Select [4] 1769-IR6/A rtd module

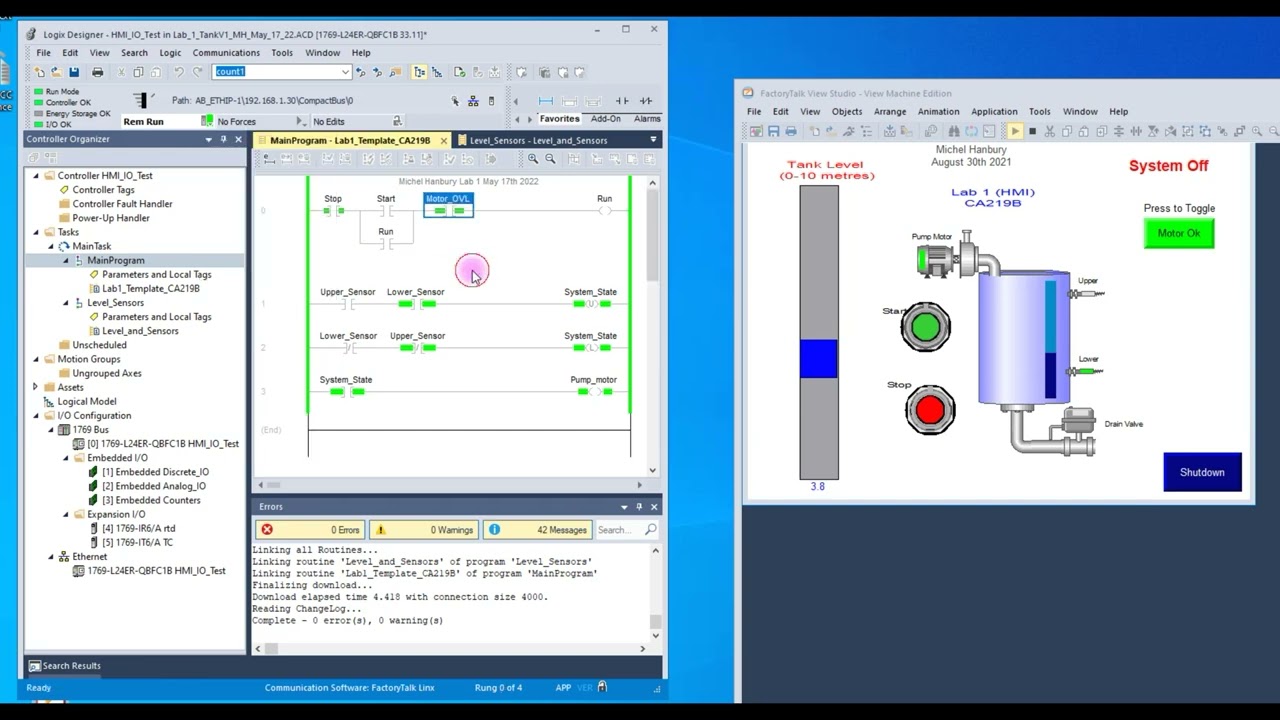pyautogui.click(x=138, y=528)
